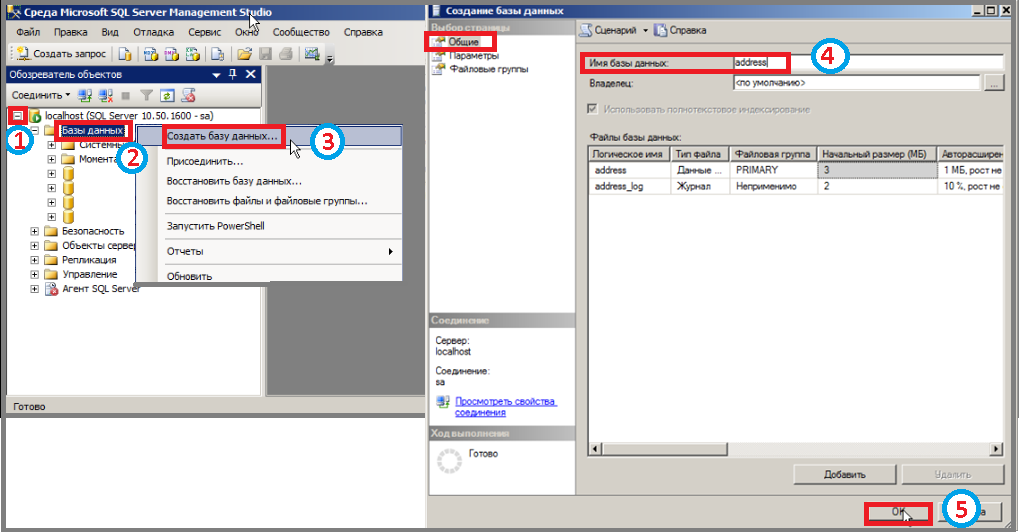Collapse the localhost server node
Image resolution: width=1019 pixels, height=532 pixels.
pos(18,116)
